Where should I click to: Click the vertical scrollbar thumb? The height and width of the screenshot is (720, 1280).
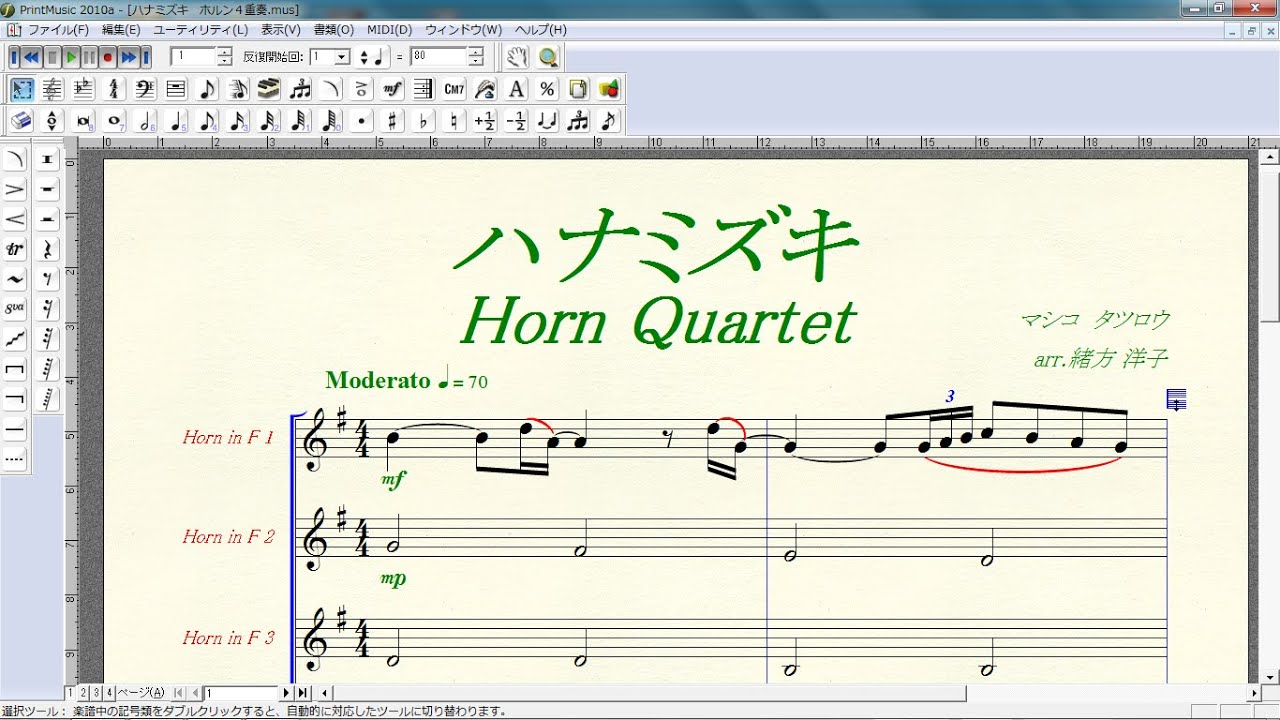(x=1270, y=246)
